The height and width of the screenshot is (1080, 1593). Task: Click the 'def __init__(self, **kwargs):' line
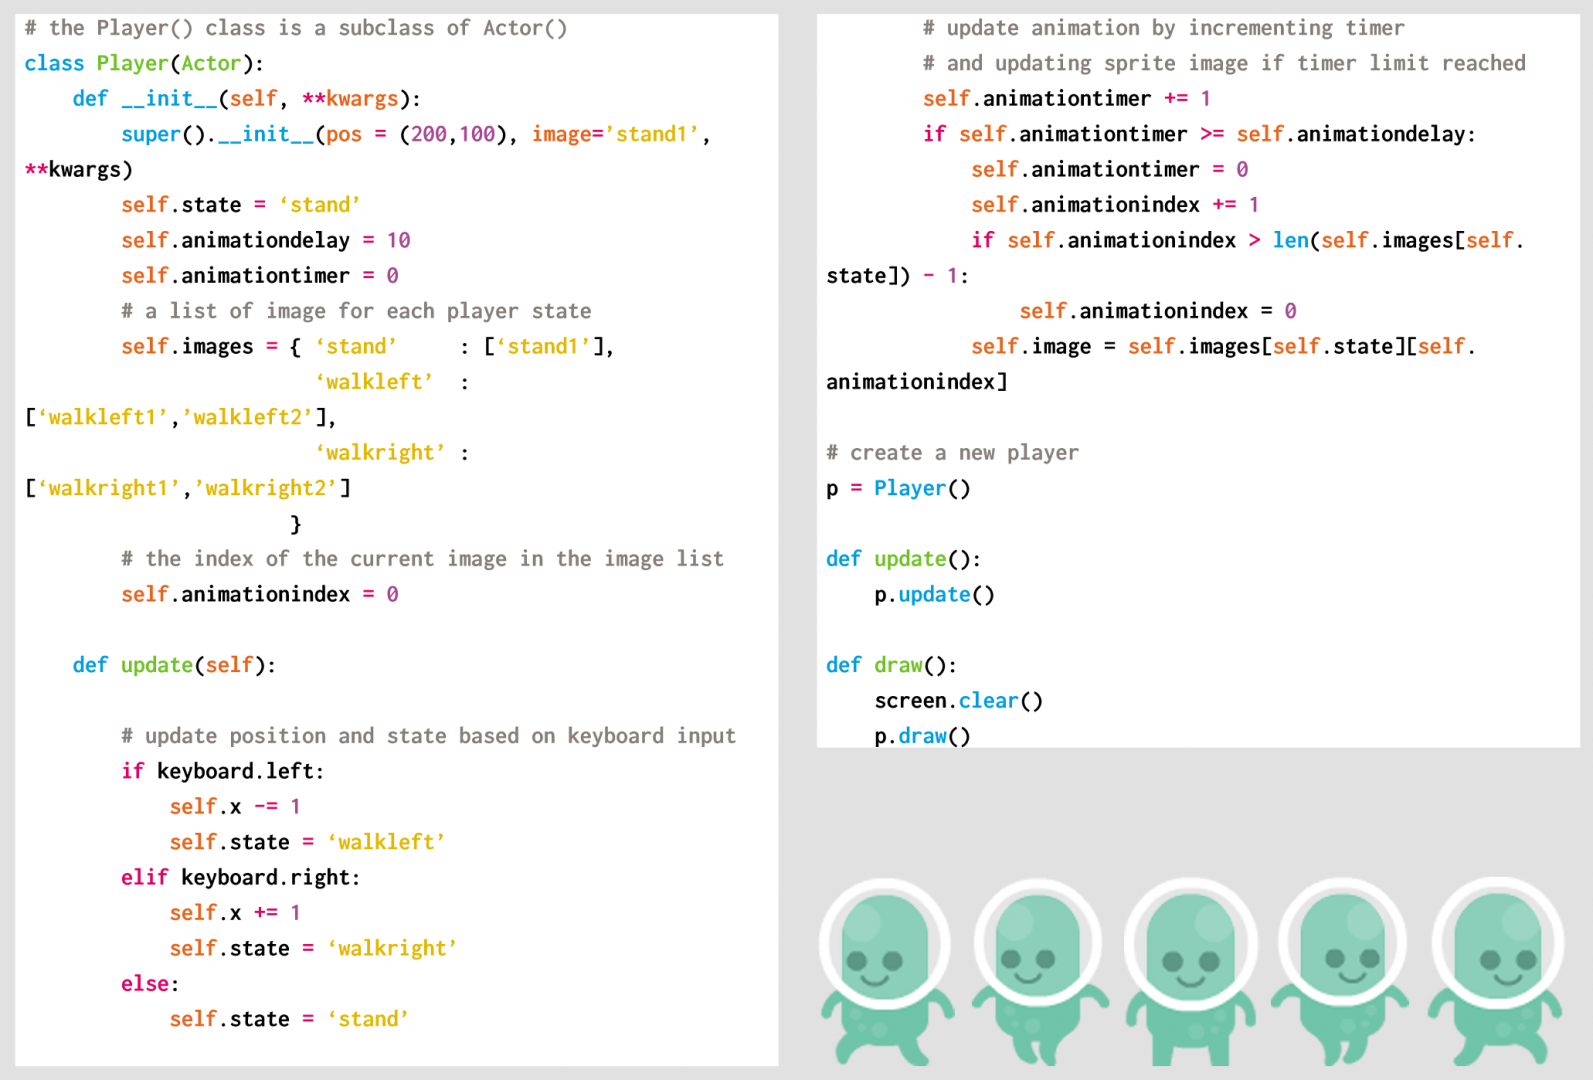click(246, 99)
